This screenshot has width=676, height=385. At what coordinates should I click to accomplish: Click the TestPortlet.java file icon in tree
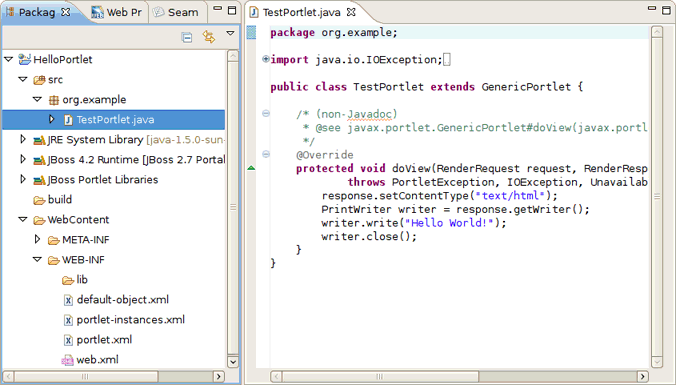click(x=68, y=120)
